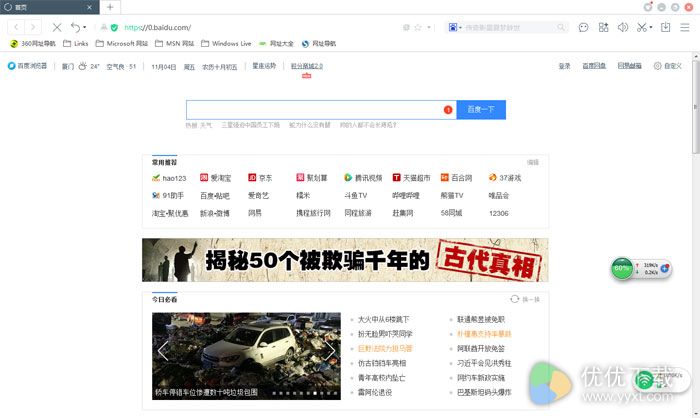Image resolution: width=700 pixels, height=418 pixels.
Task: Open the 网址导航 bookmark with blue globe
Action: [319, 43]
